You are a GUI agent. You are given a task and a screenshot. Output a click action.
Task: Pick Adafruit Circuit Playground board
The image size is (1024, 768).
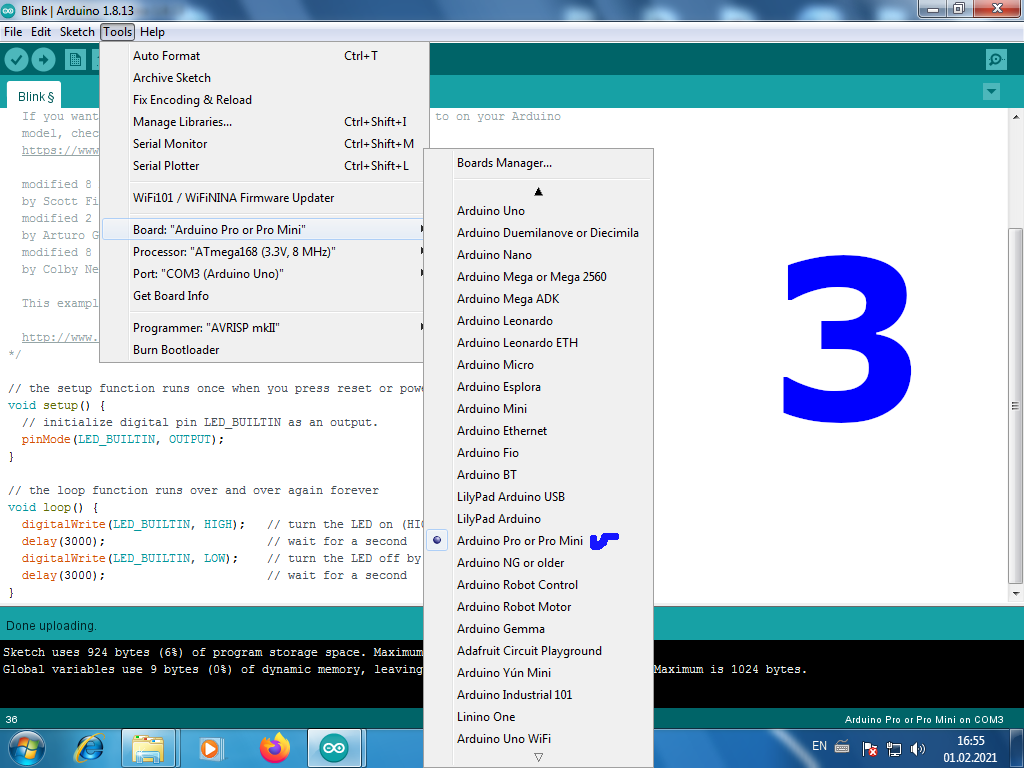point(538,651)
